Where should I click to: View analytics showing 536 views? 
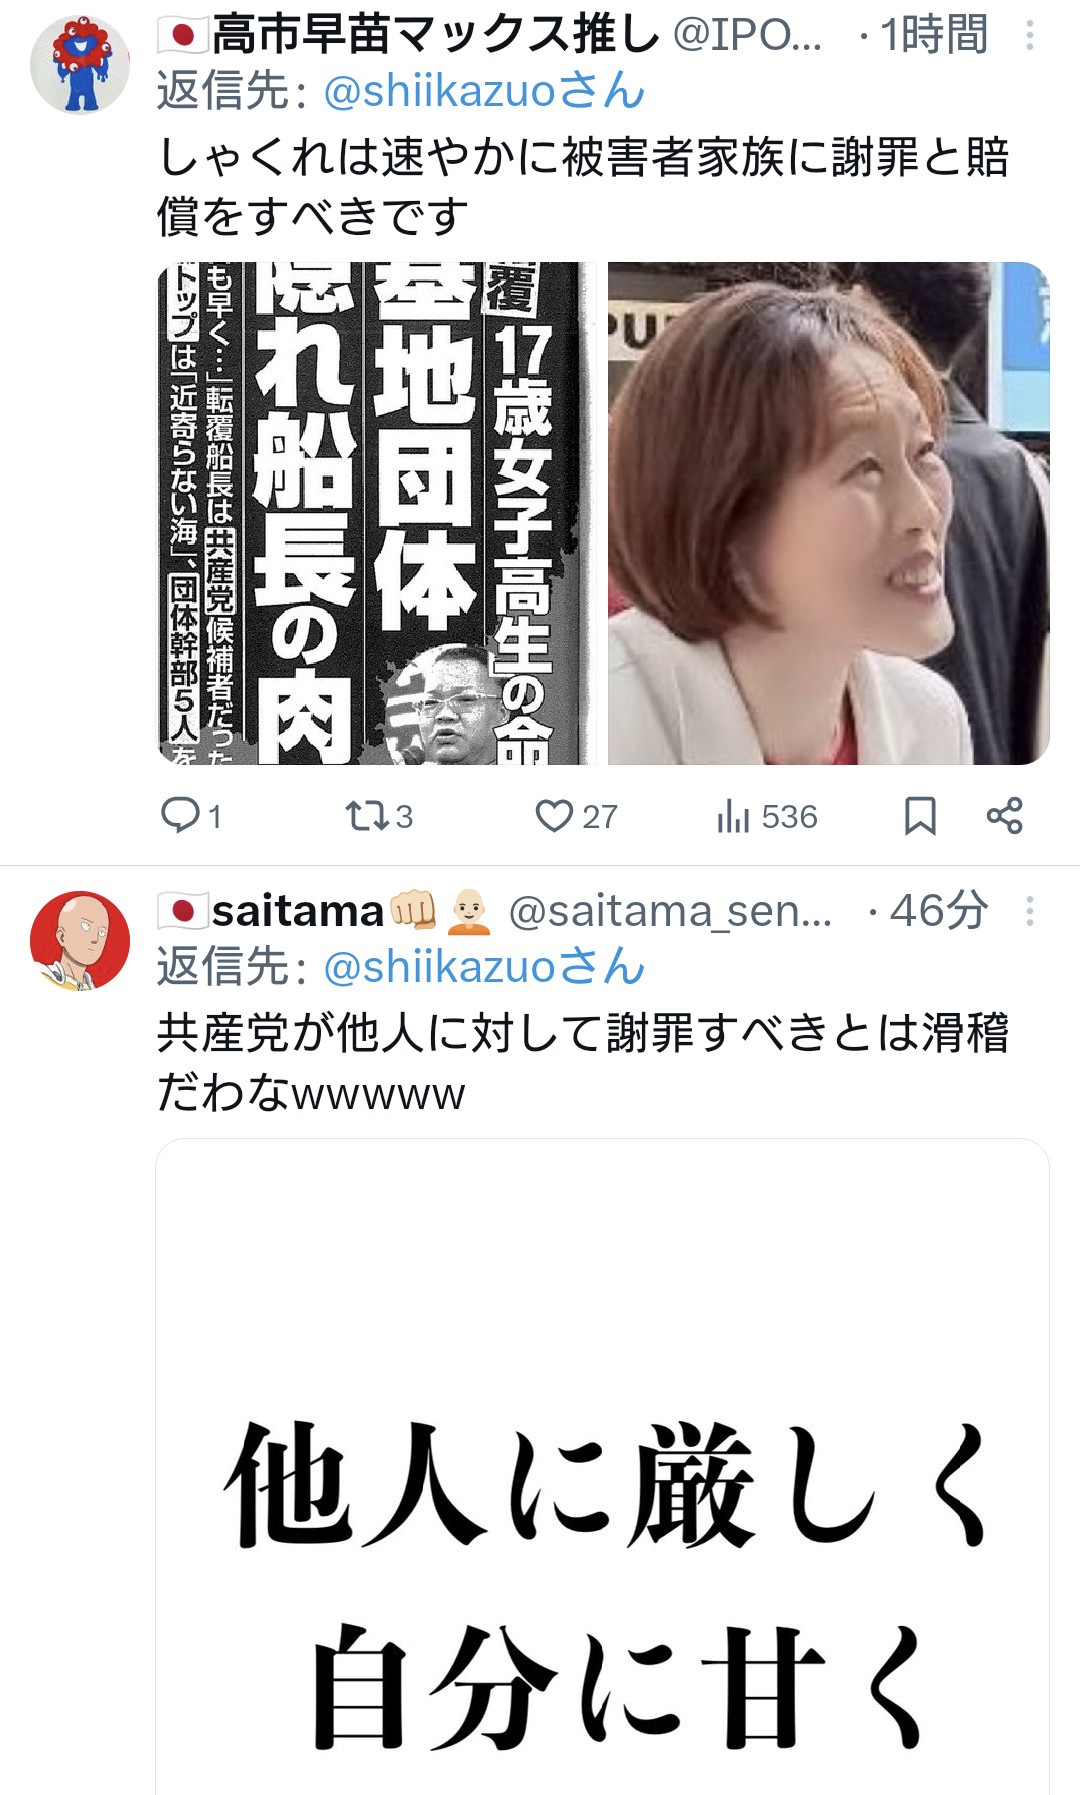click(x=767, y=816)
